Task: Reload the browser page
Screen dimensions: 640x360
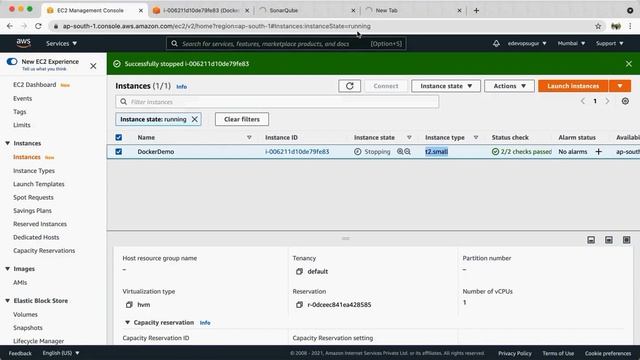Action: click(x=38, y=26)
